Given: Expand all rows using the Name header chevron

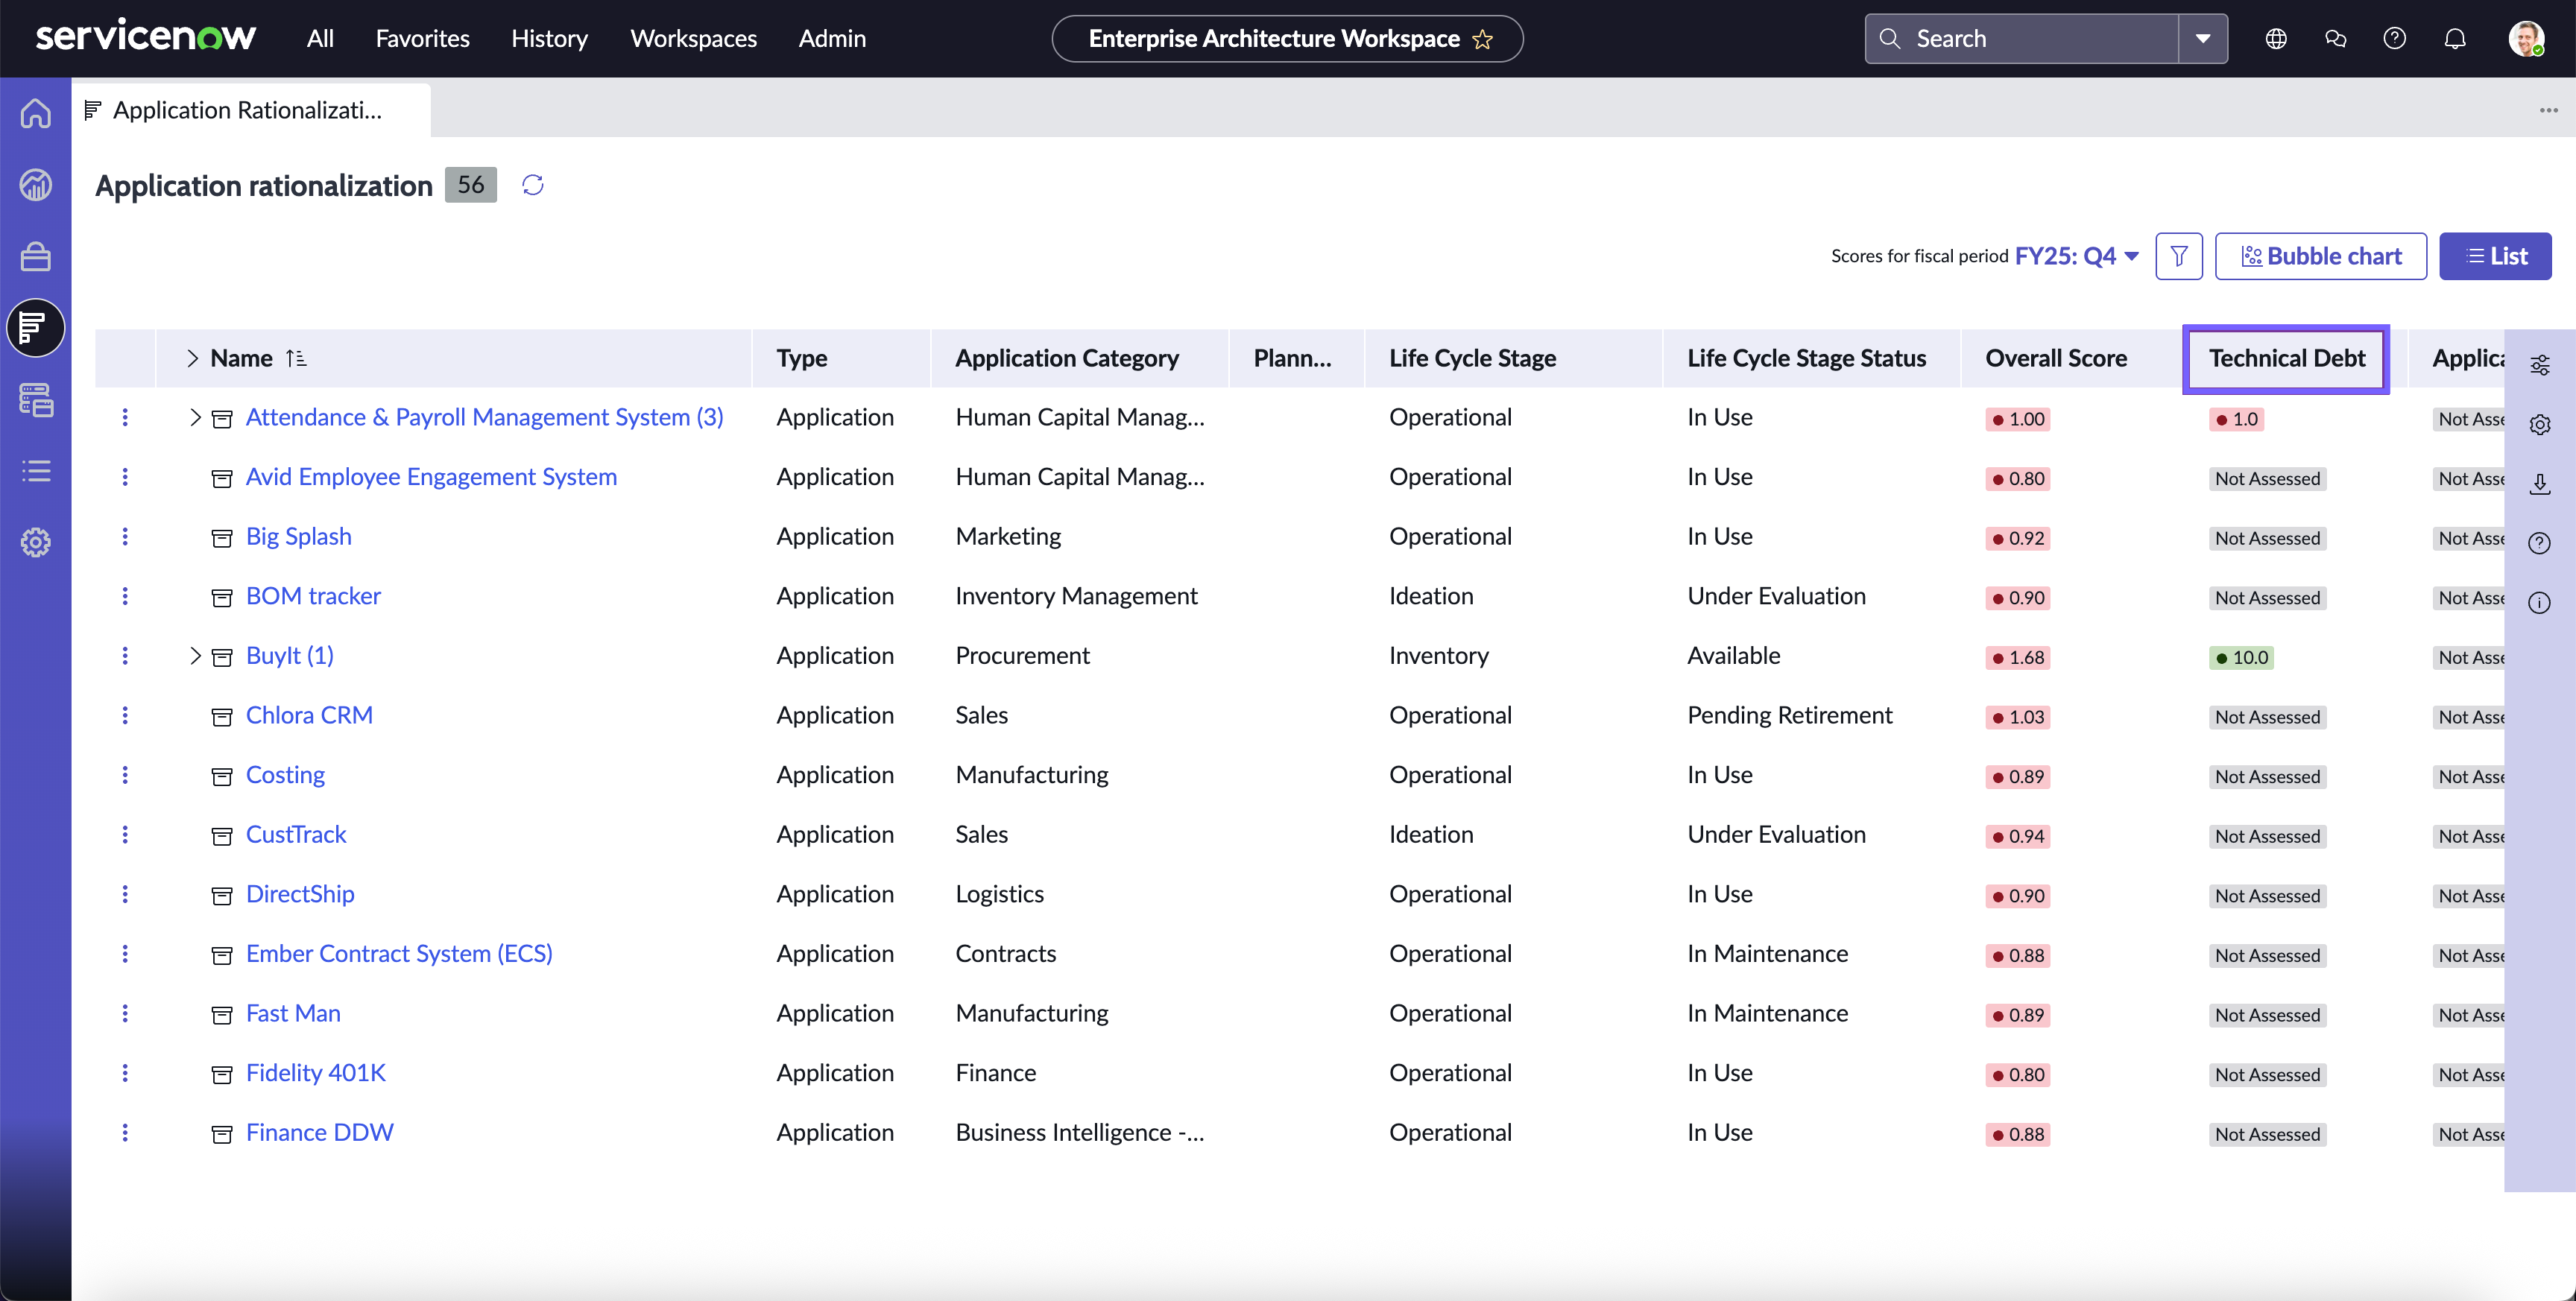Looking at the screenshot, I should tap(192, 358).
